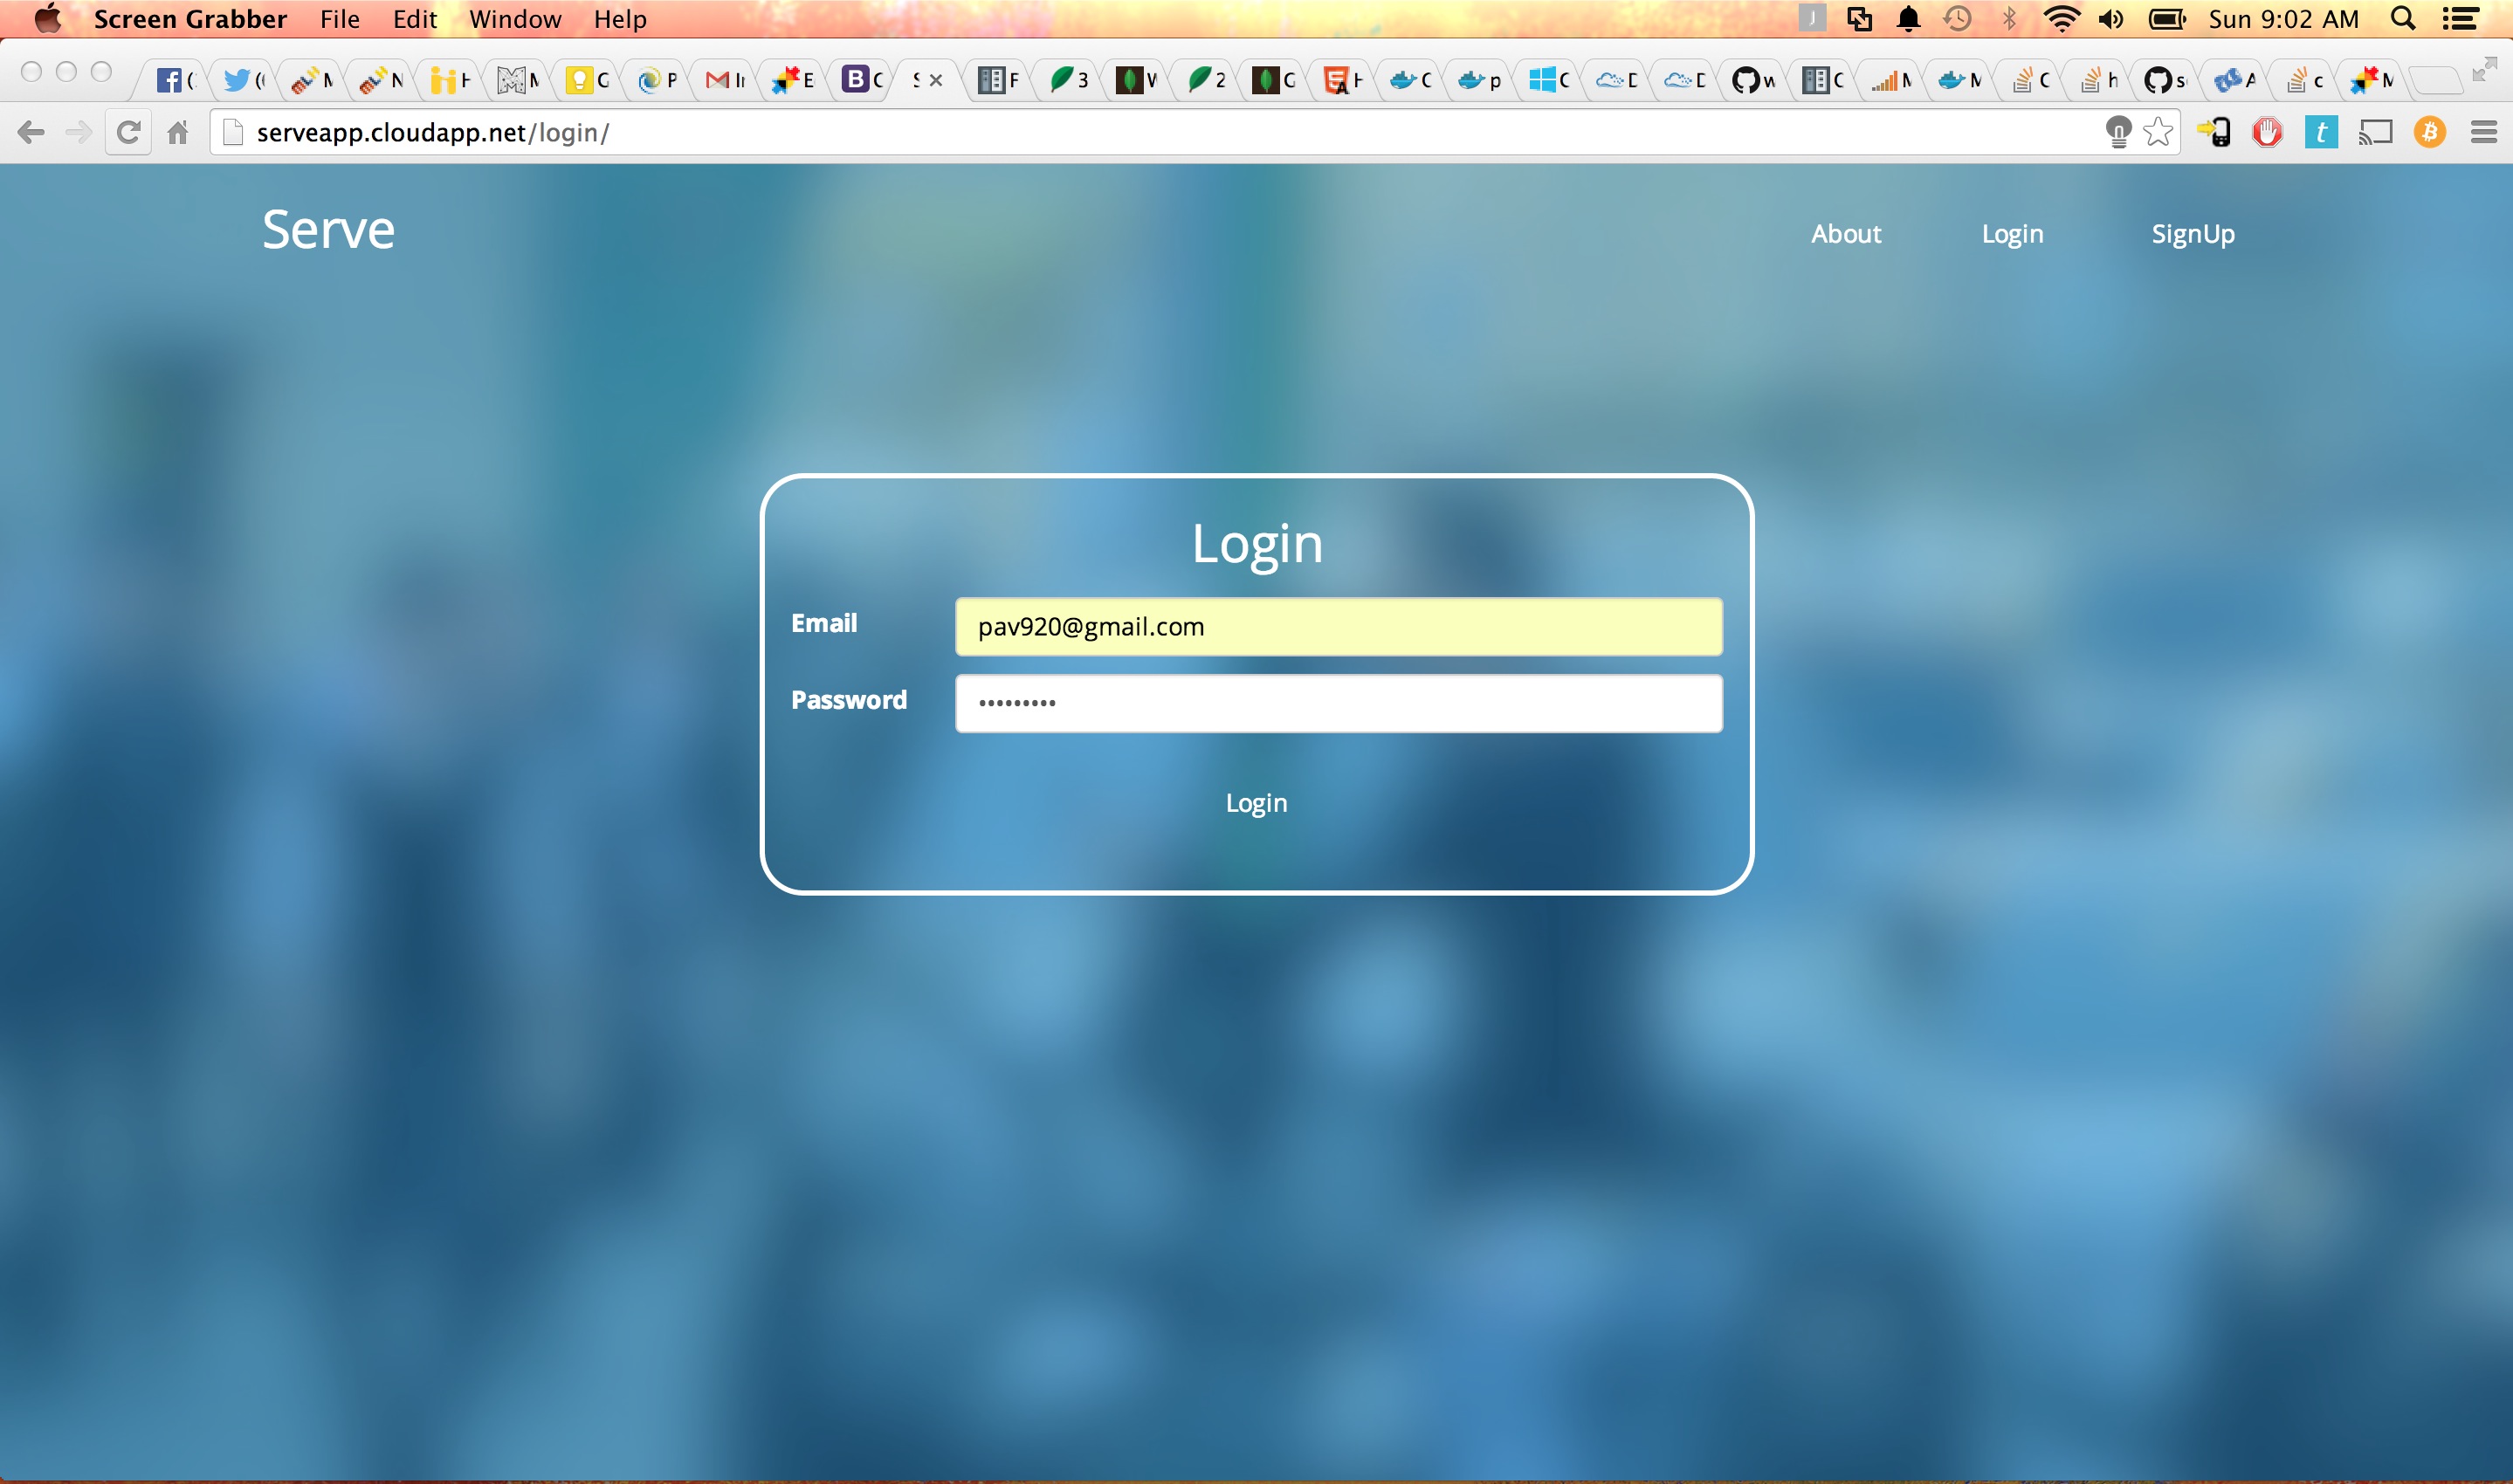The width and height of the screenshot is (2513, 1484).
Task: Click the AdBlock stop-hand extension icon
Action: click(x=2267, y=132)
